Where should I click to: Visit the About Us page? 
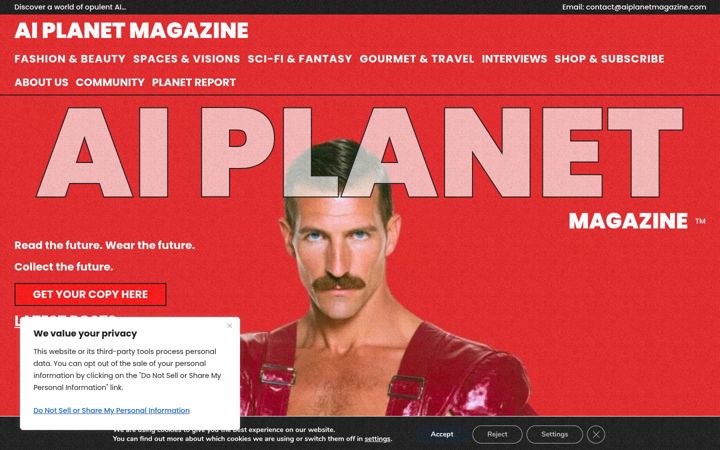tap(41, 82)
